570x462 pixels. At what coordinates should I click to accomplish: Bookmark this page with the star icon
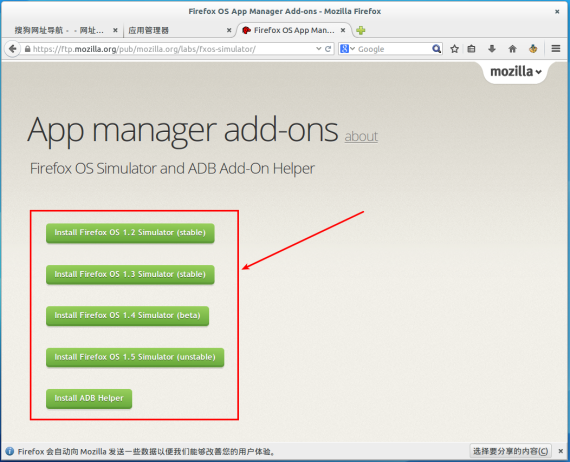[x=454, y=49]
